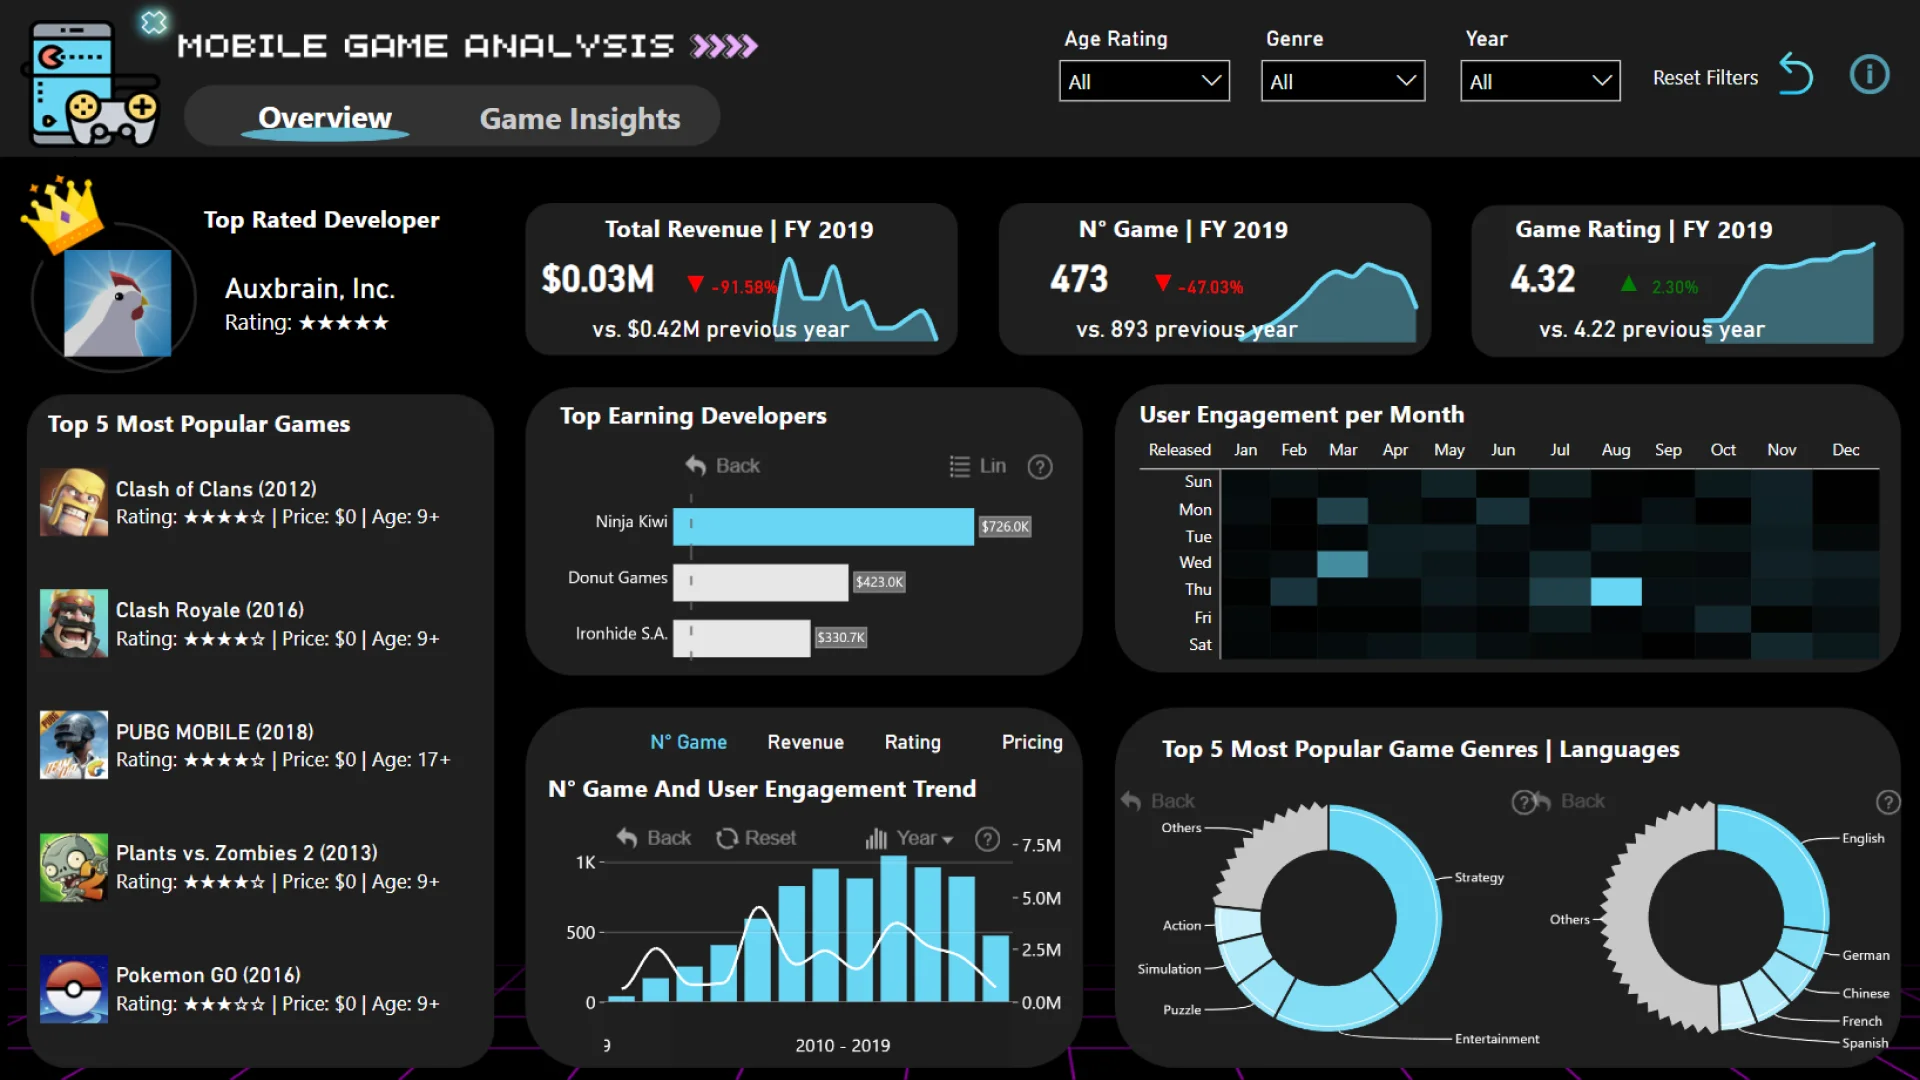Switch to the Game Insights tab
The height and width of the screenshot is (1080, 1920).
580,119
